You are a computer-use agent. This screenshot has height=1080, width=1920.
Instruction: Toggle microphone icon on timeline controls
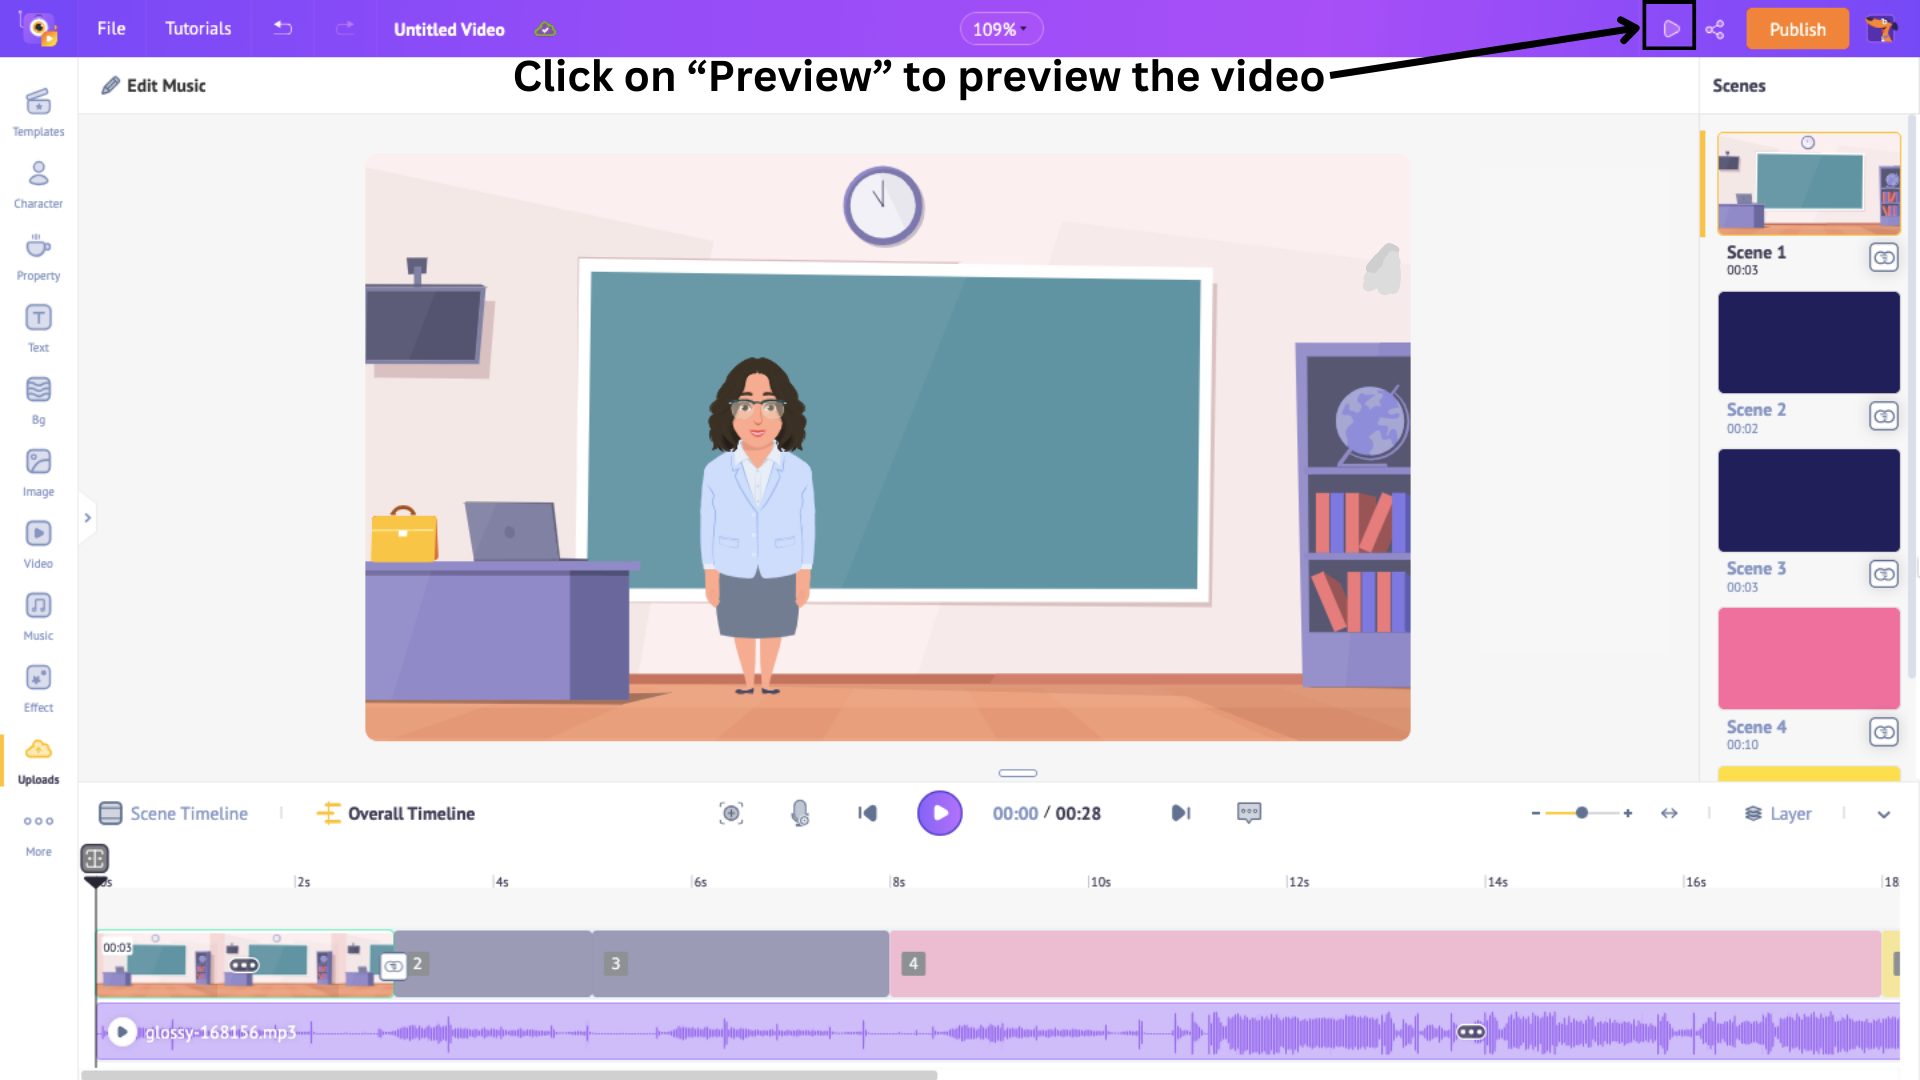click(x=798, y=814)
